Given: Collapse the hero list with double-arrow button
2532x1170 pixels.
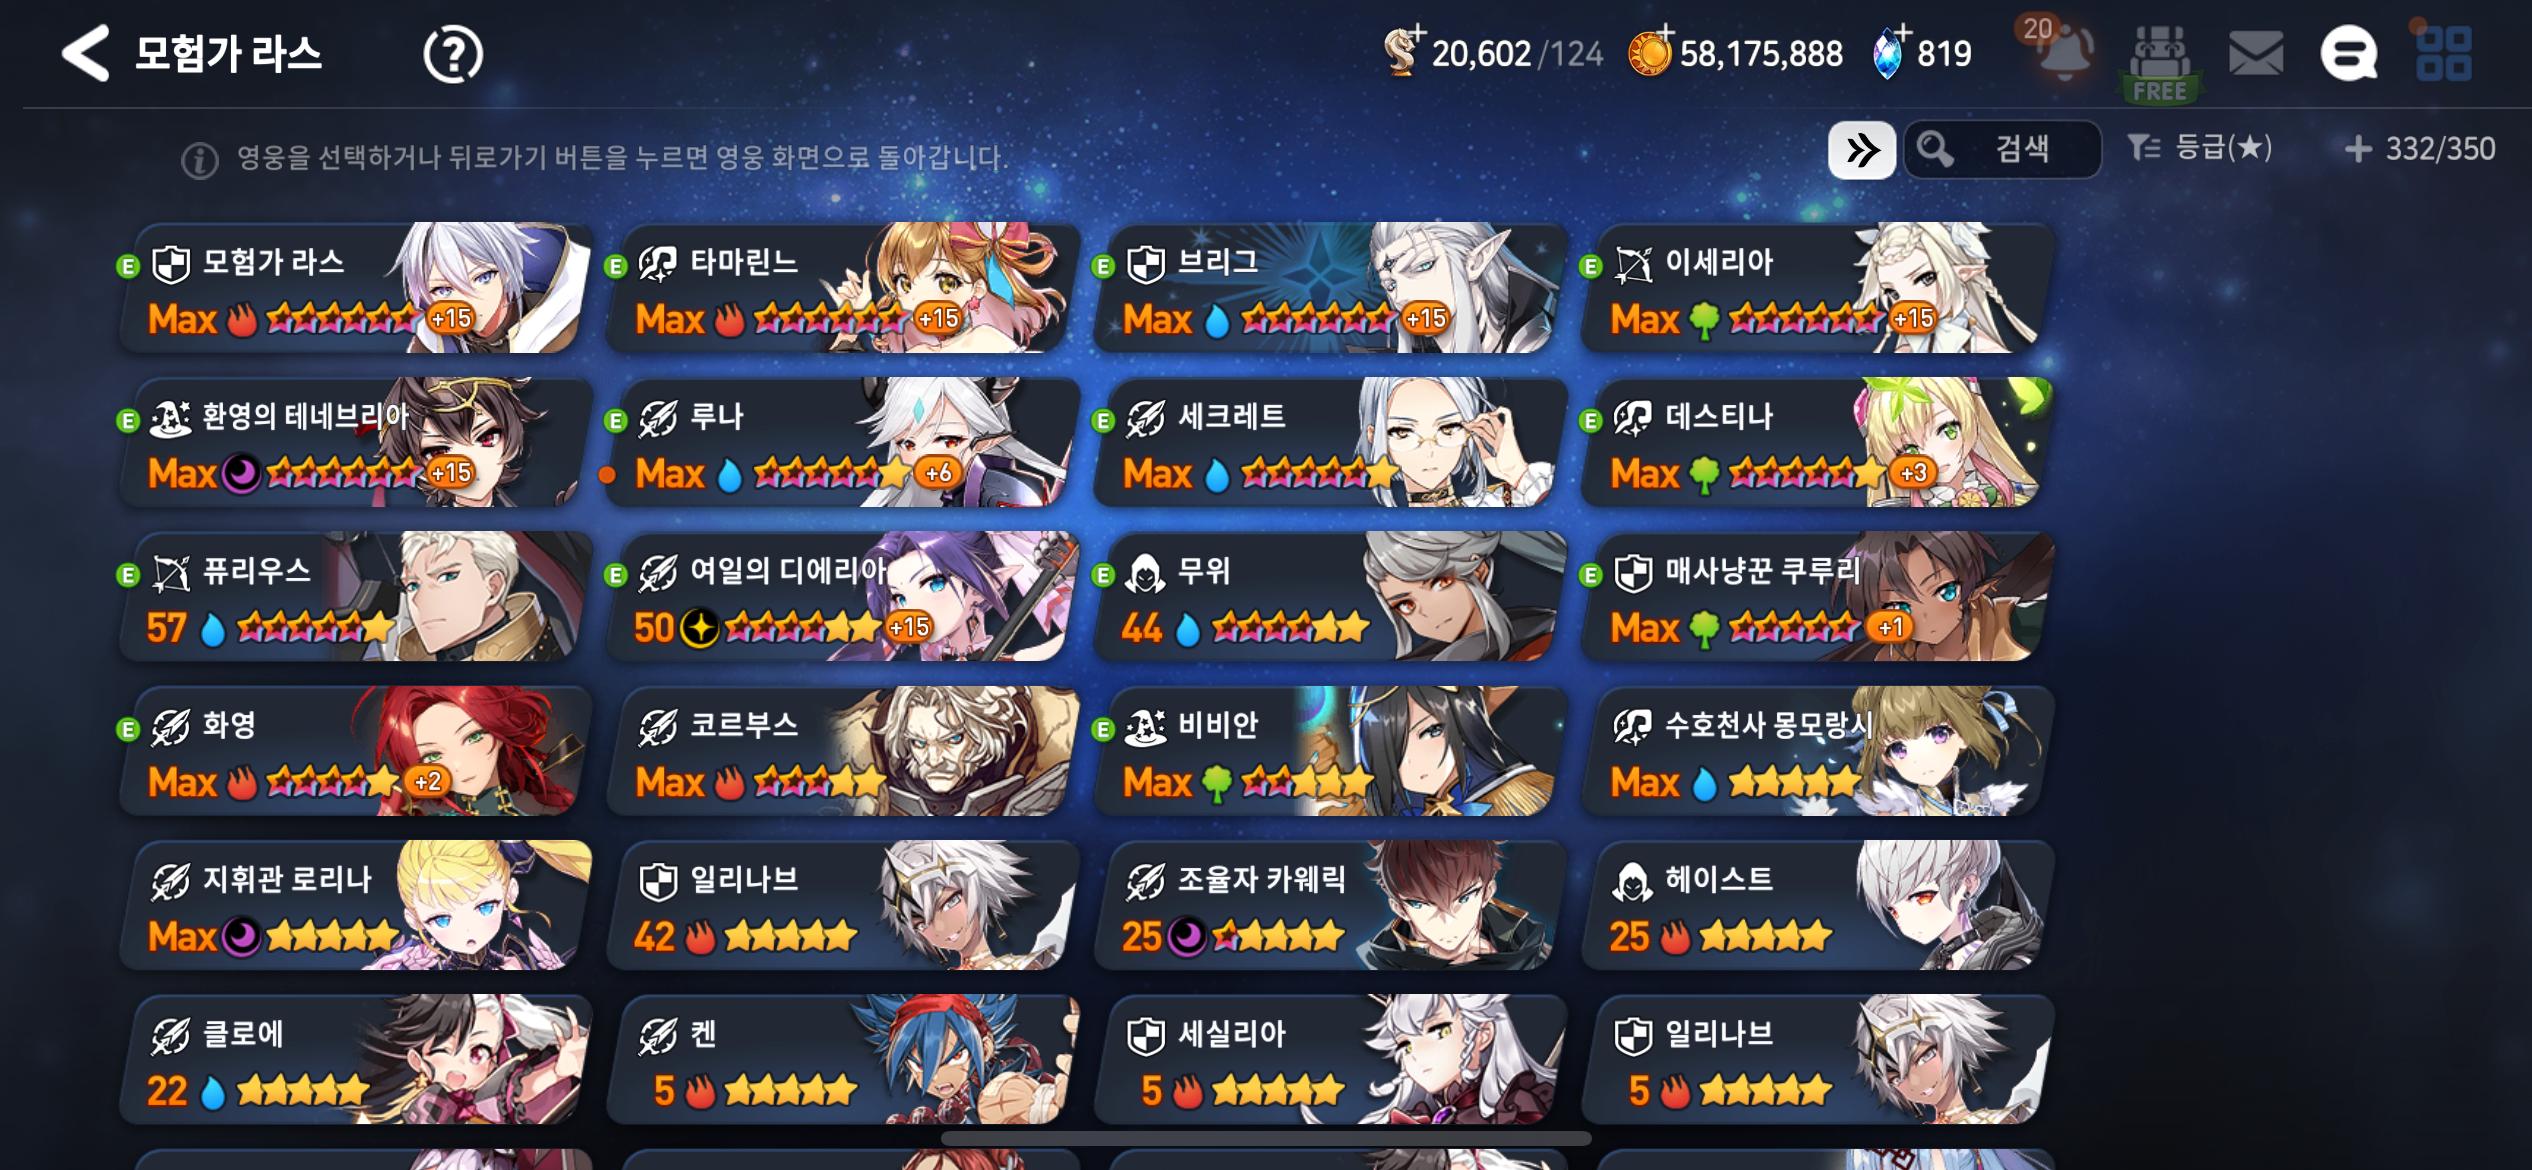Looking at the screenshot, I should 1861,150.
